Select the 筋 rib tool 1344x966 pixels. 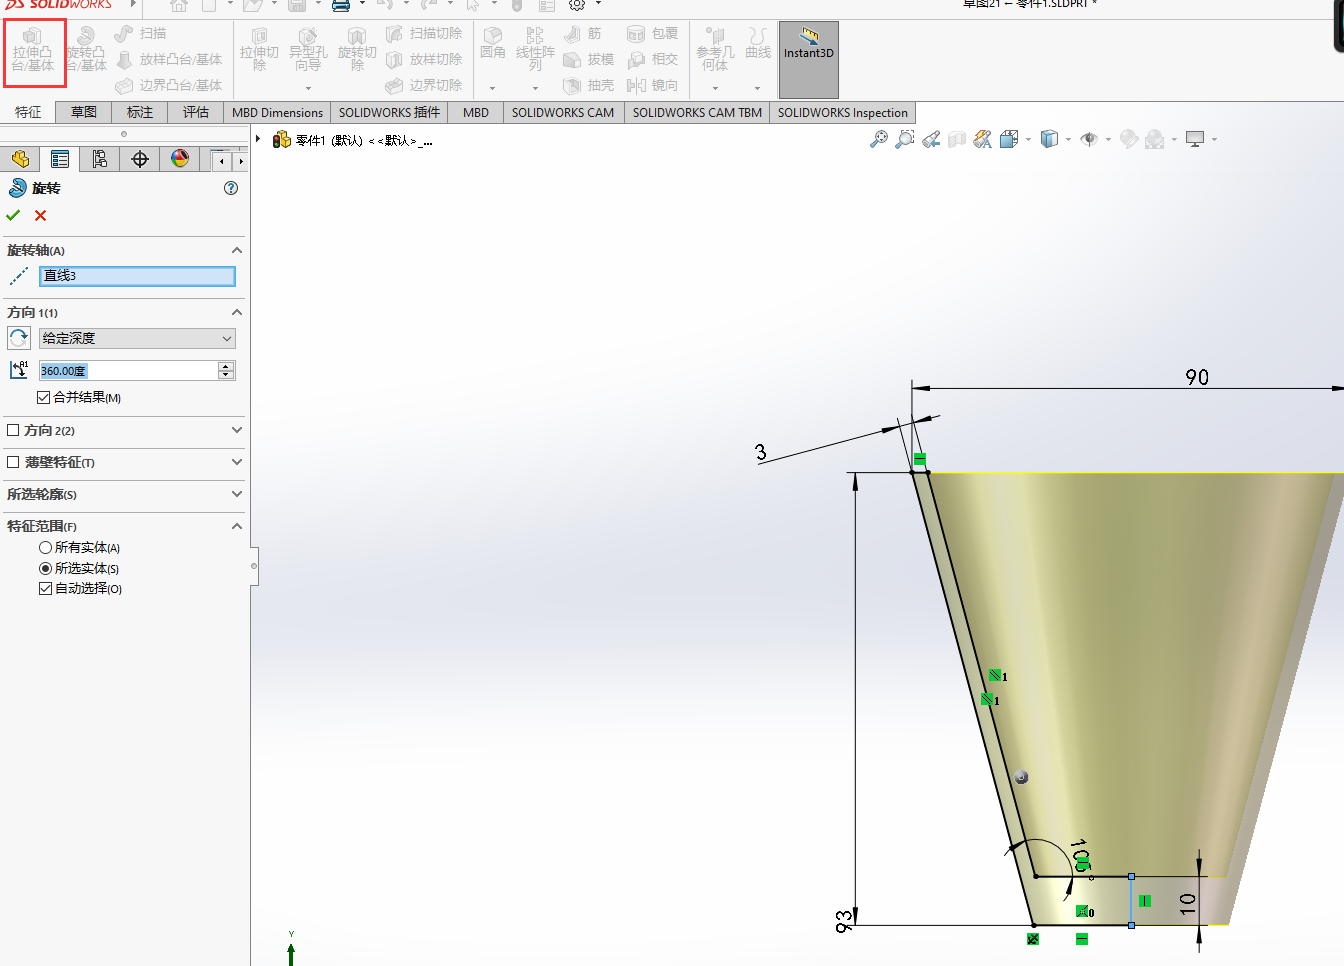[x=583, y=33]
